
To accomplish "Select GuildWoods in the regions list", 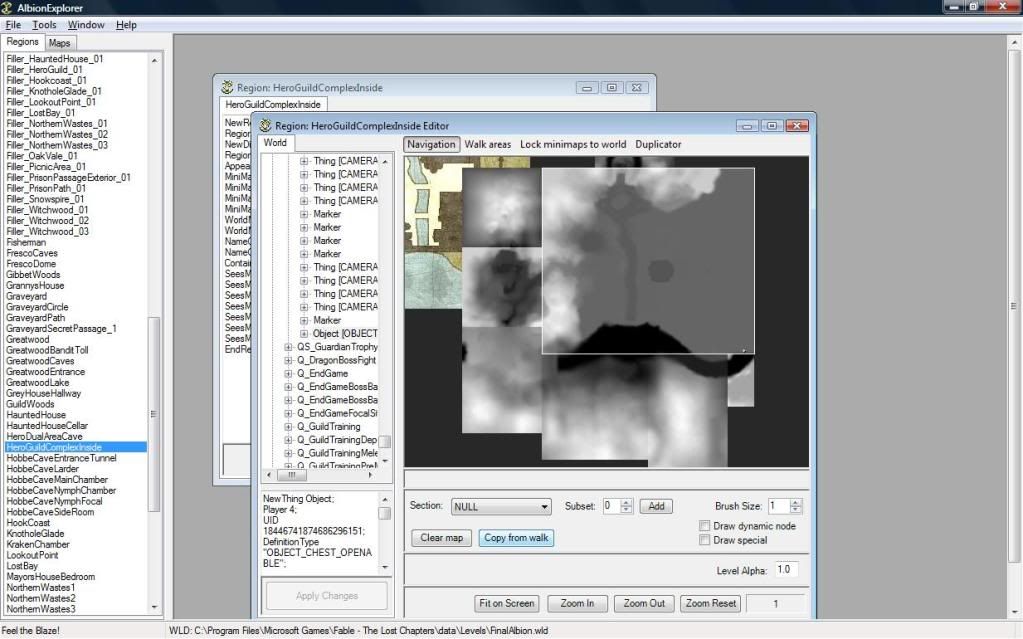I will click(x=30, y=404).
